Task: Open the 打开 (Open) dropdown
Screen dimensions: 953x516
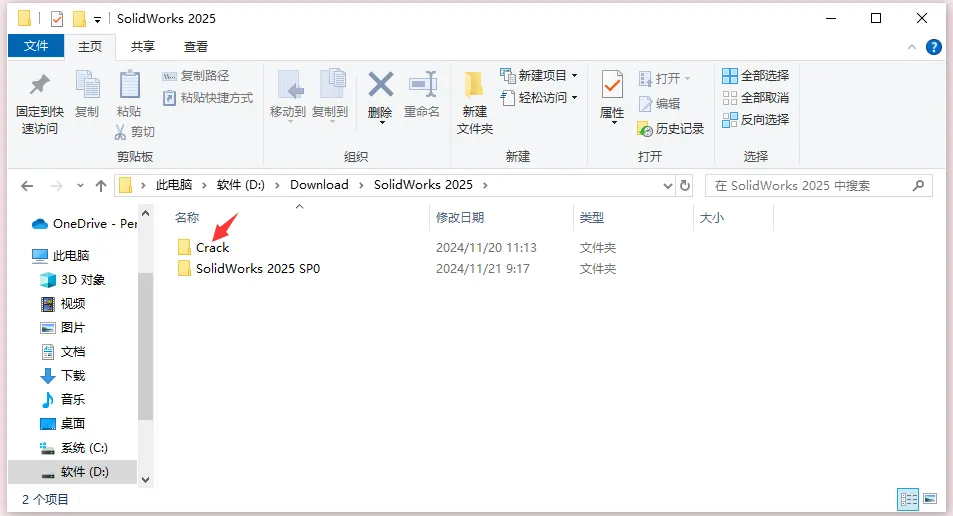Action: point(687,78)
